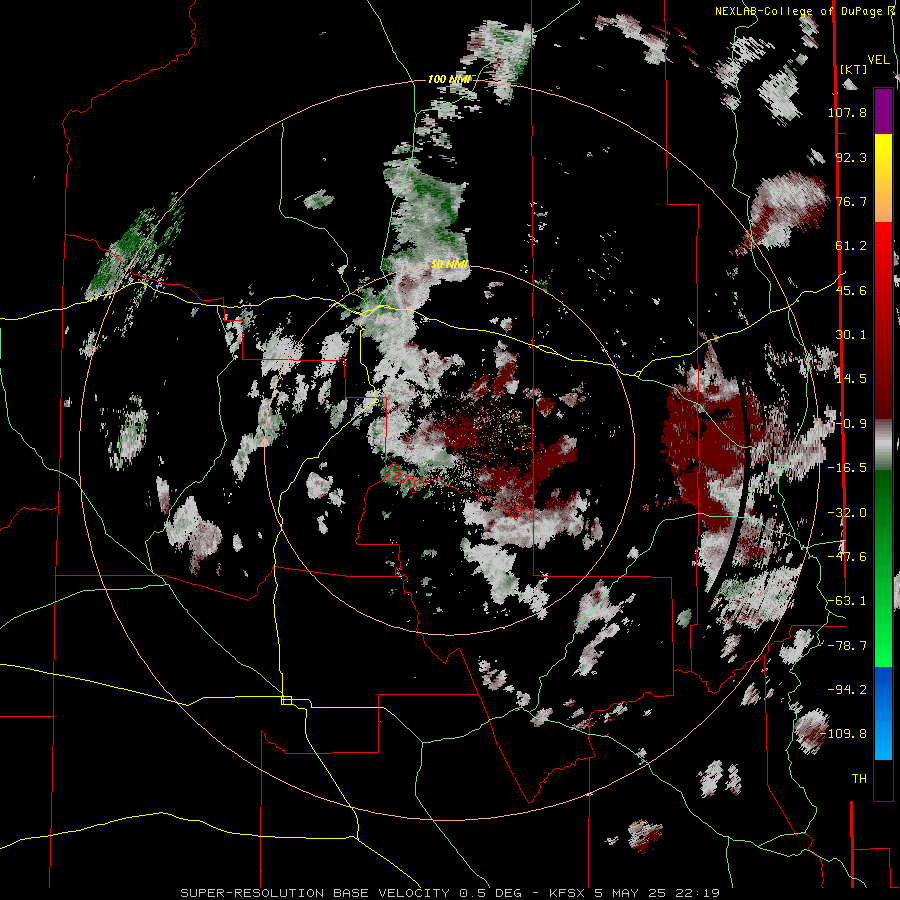Click the [KT] units label
Image resolution: width=900 pixels, height=900 pixels.
tap(854, 69)
